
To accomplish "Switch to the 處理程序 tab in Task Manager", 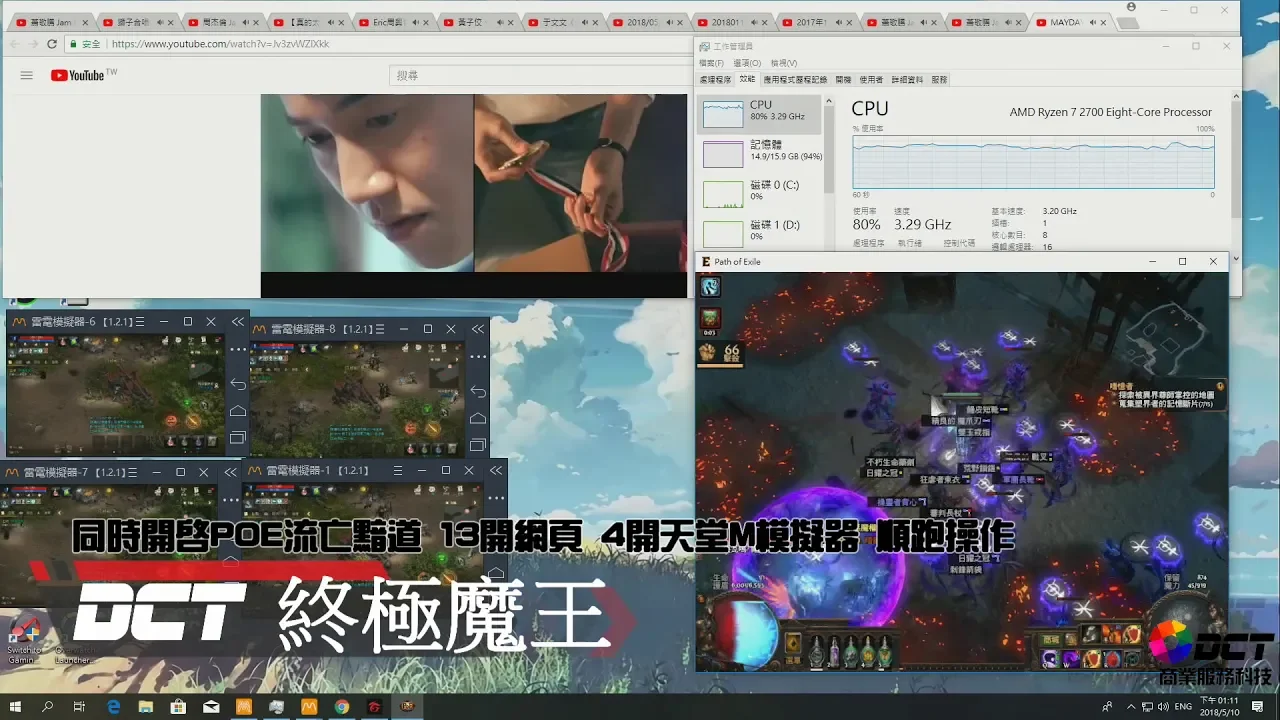I will [x=715, y=79].
